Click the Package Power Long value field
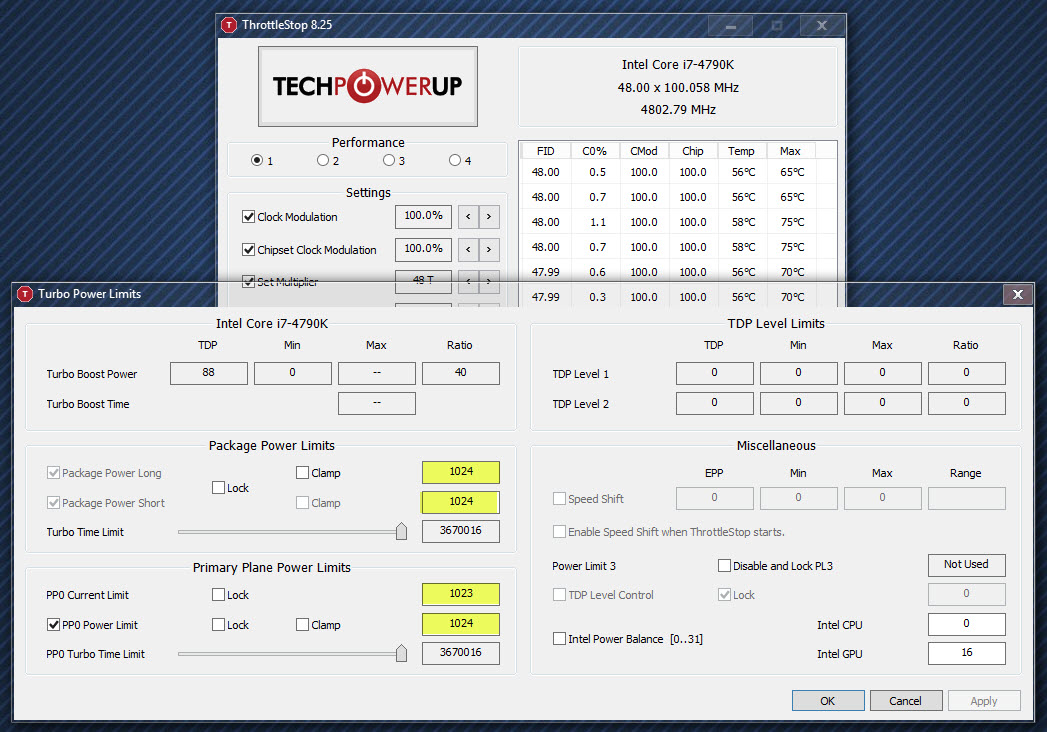This screenshot has width=1047, height=732. [x=461, y=472]
